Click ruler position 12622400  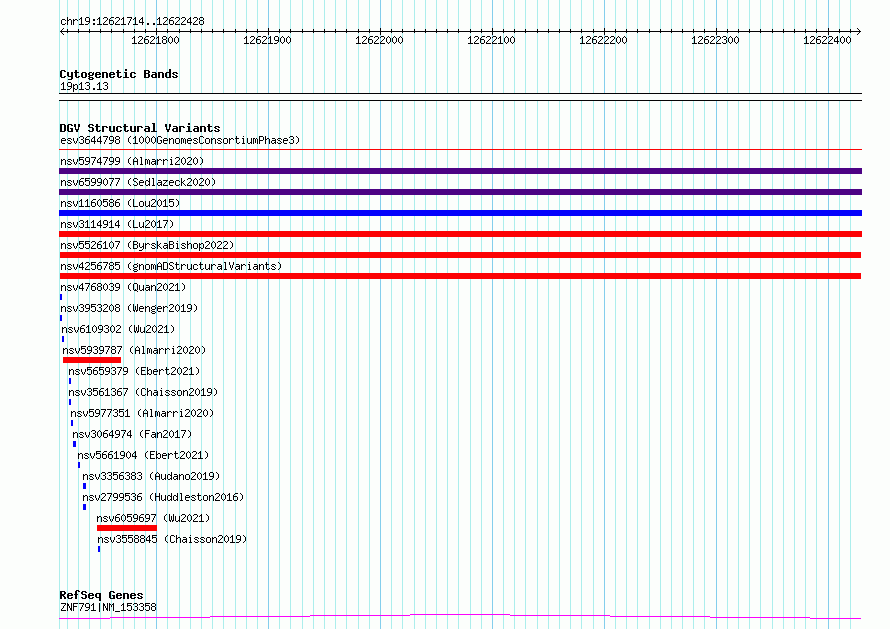827,40
